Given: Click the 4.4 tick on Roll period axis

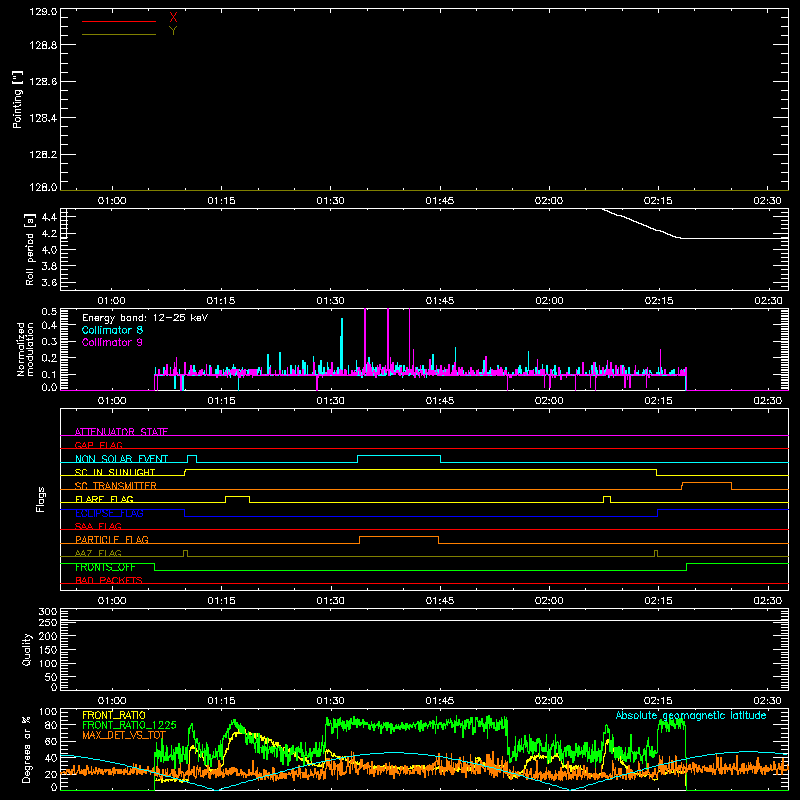Looking at the screenshot, I should coord(49,217).
